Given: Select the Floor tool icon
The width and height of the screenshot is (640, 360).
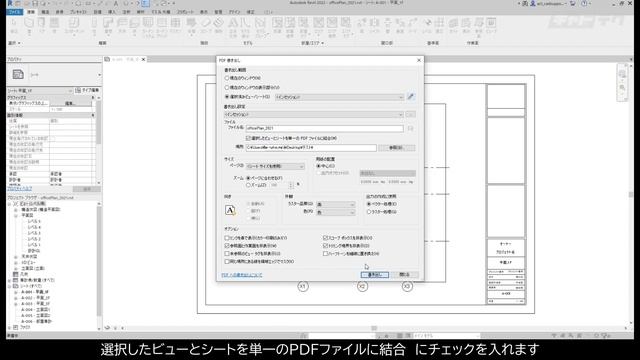Looking at the screenshot, I should click(134, 23).
